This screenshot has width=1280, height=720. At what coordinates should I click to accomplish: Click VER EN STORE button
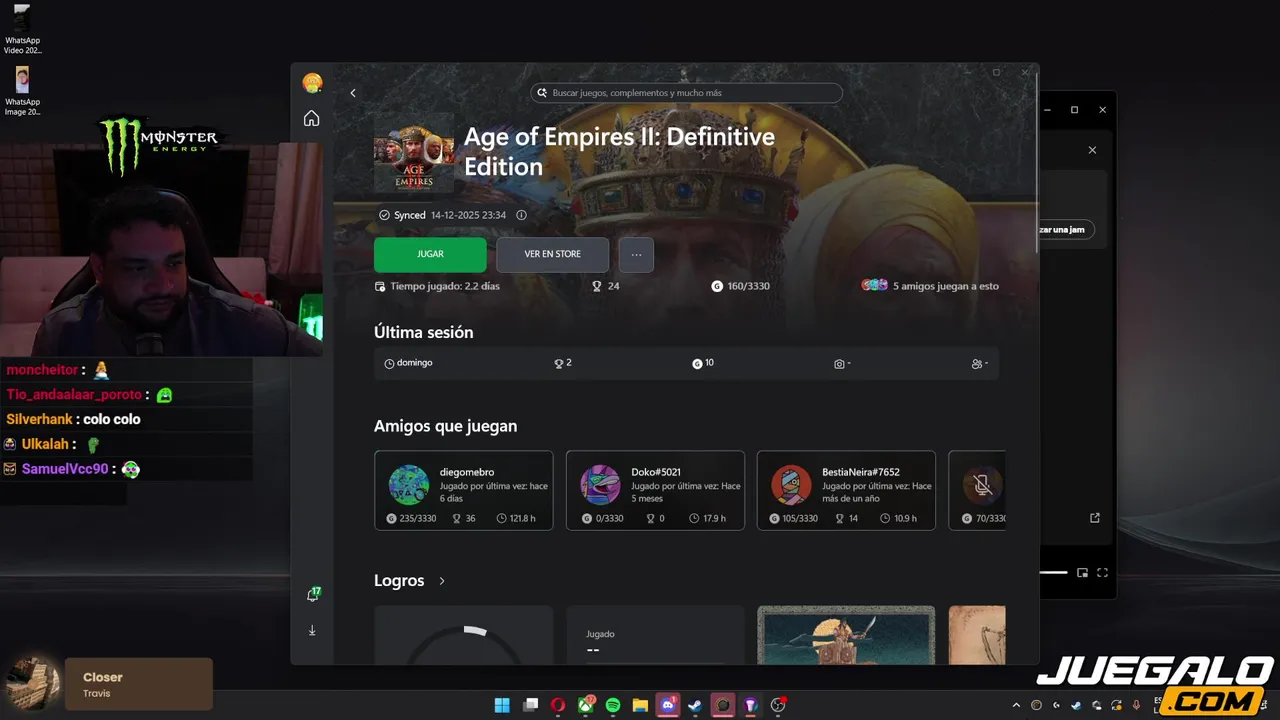pyautogui.click(x=552, y=254)
